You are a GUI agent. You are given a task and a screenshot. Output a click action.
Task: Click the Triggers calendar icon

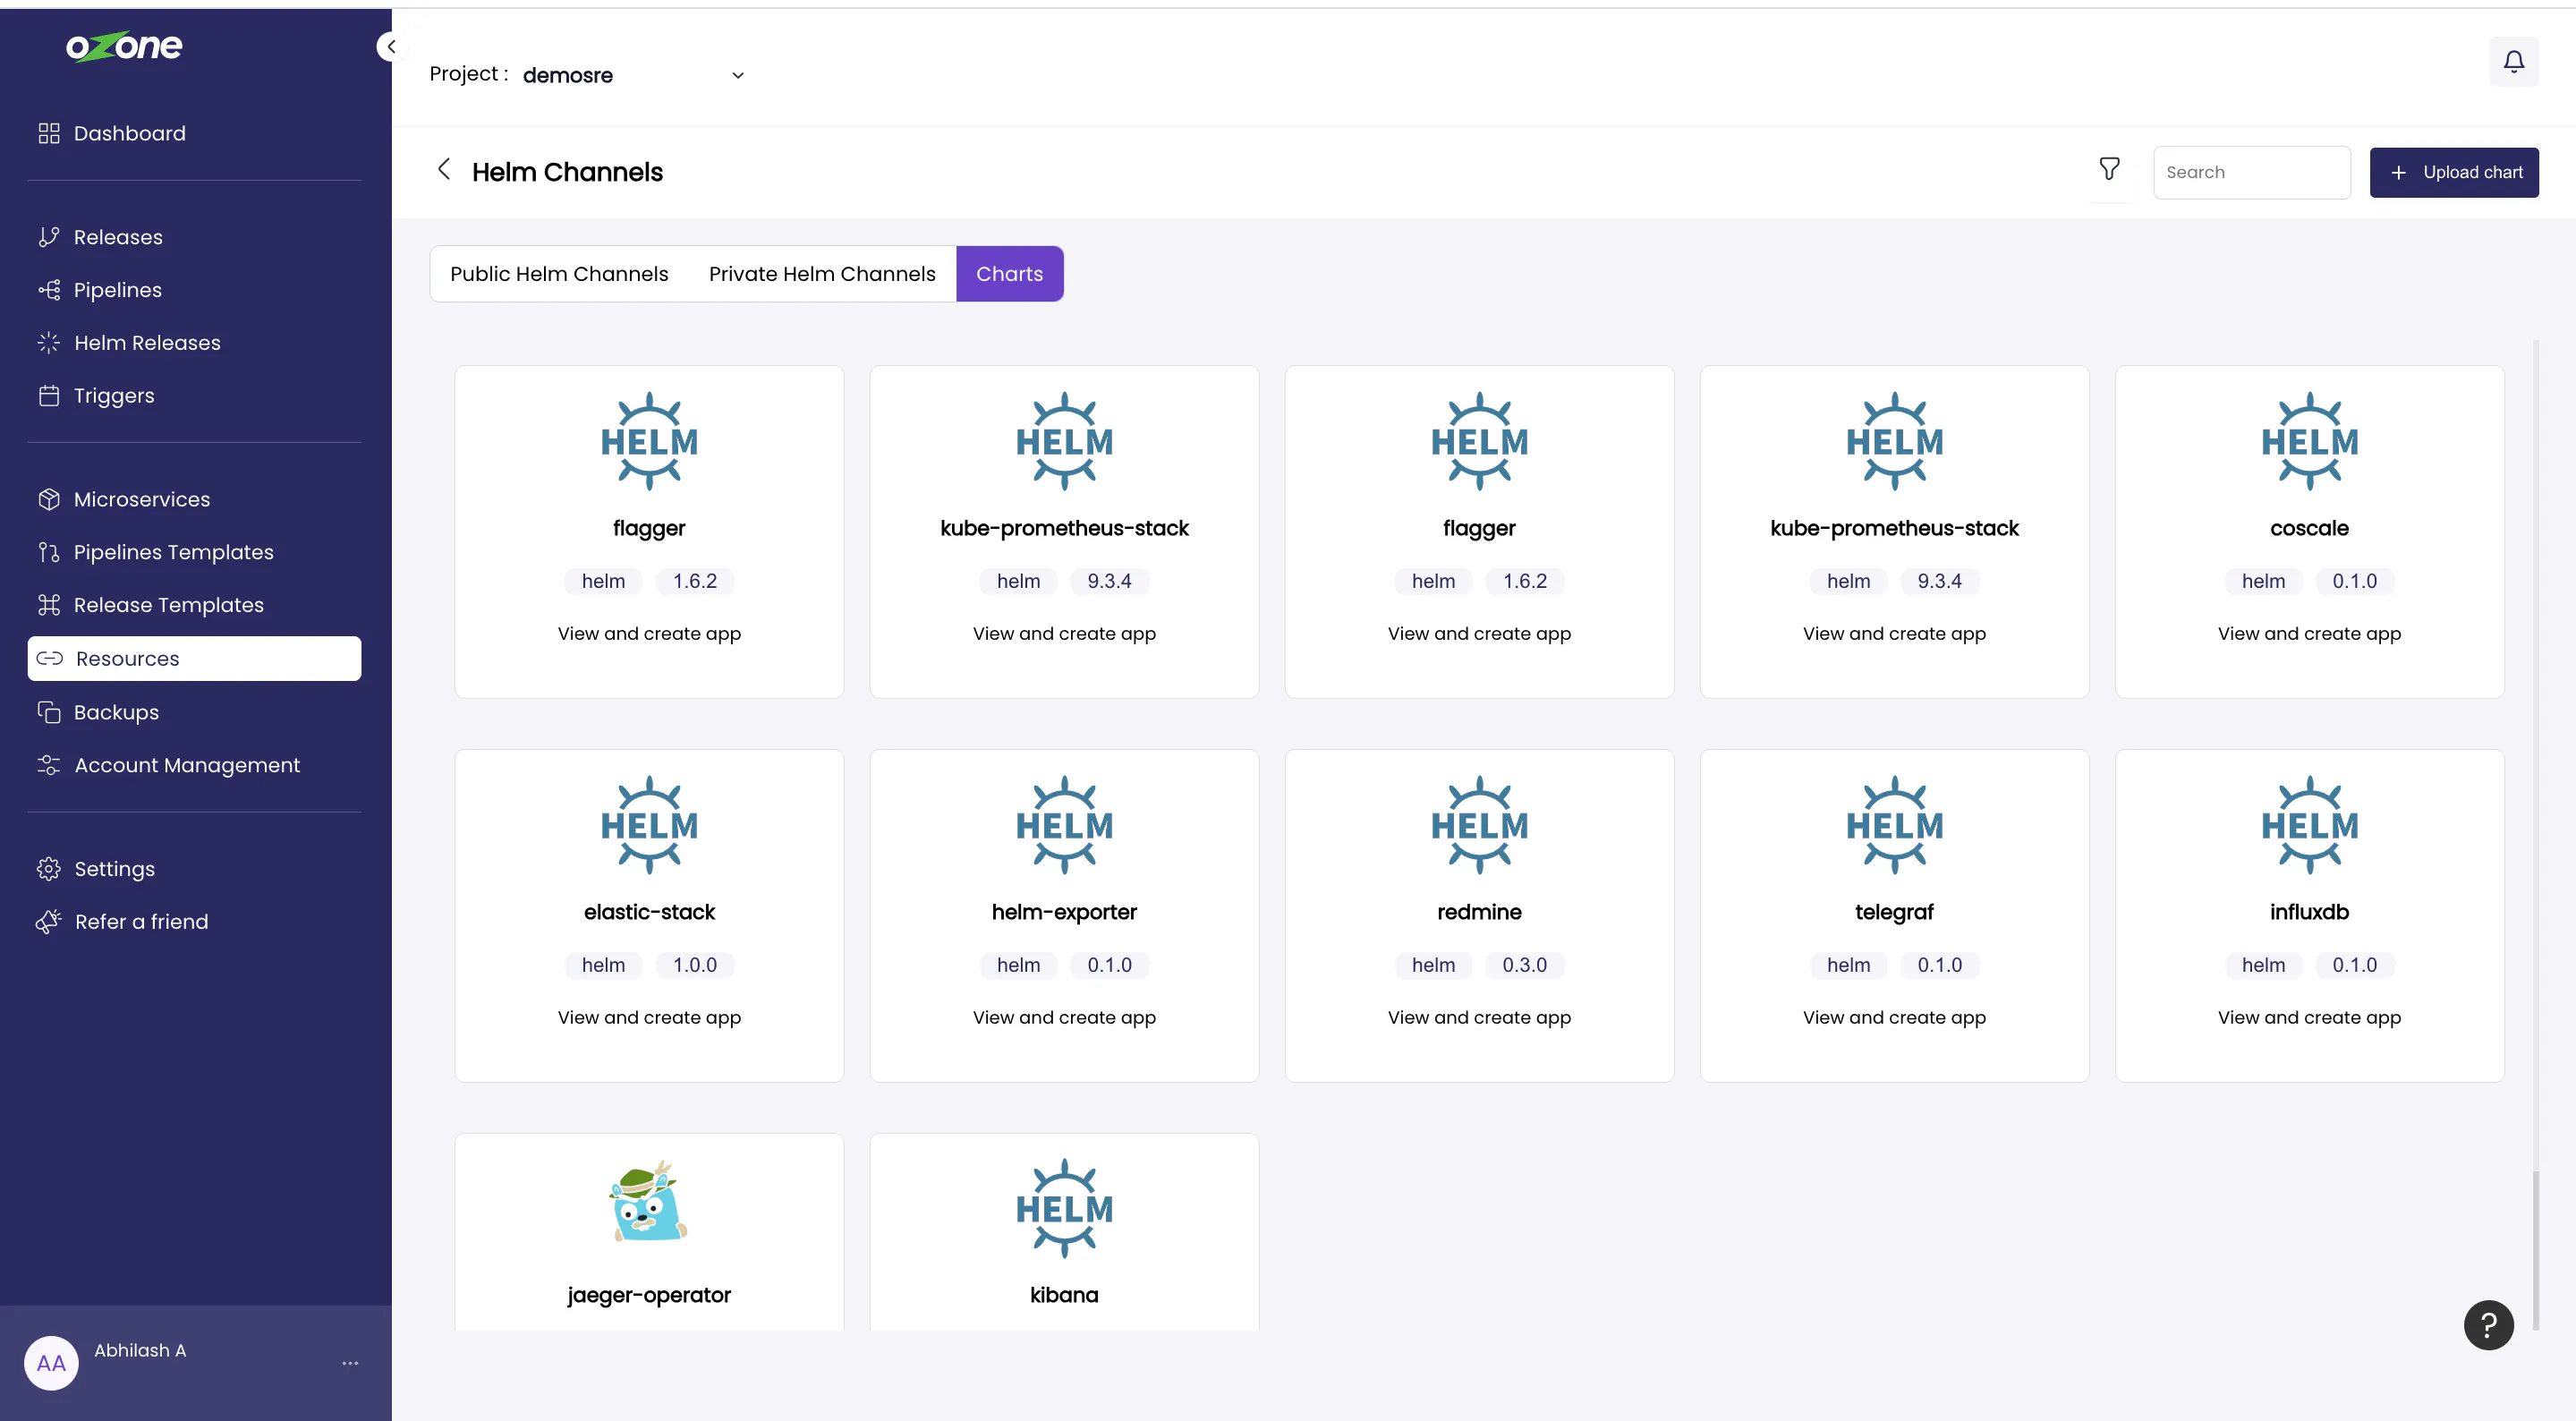pos(49,396)
